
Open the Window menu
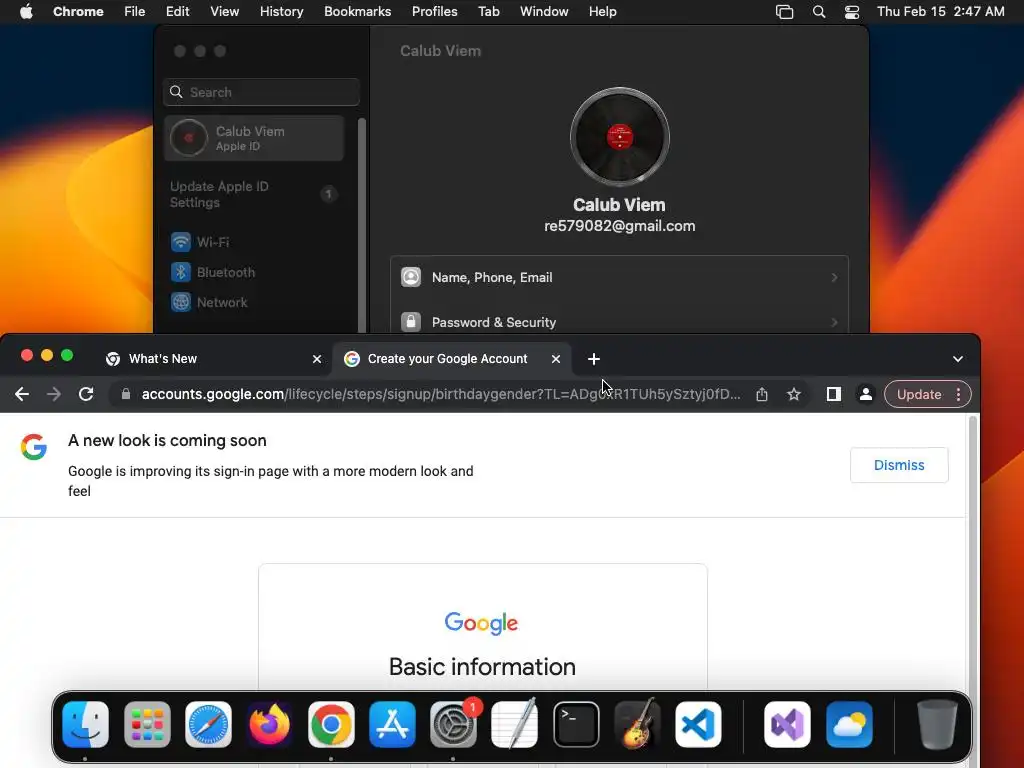(x=544, y=12)
